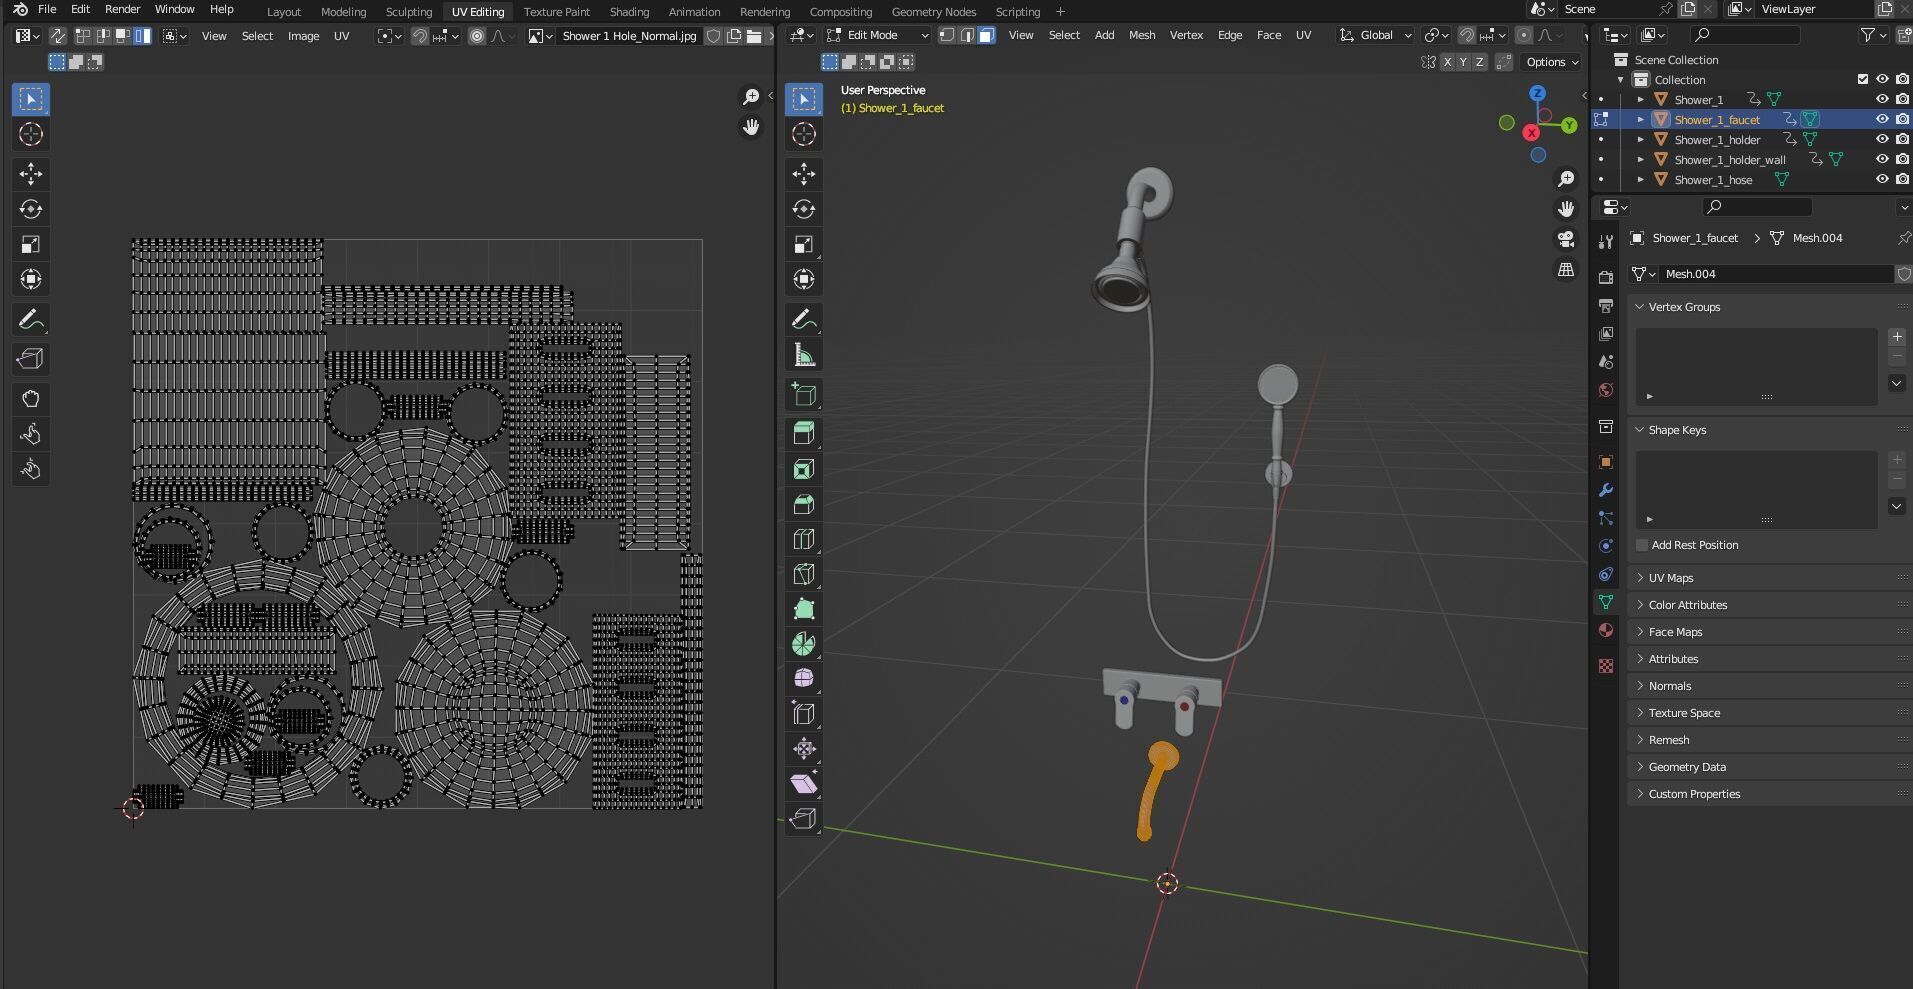Open the Options dropdown in the viewport

1551,62
